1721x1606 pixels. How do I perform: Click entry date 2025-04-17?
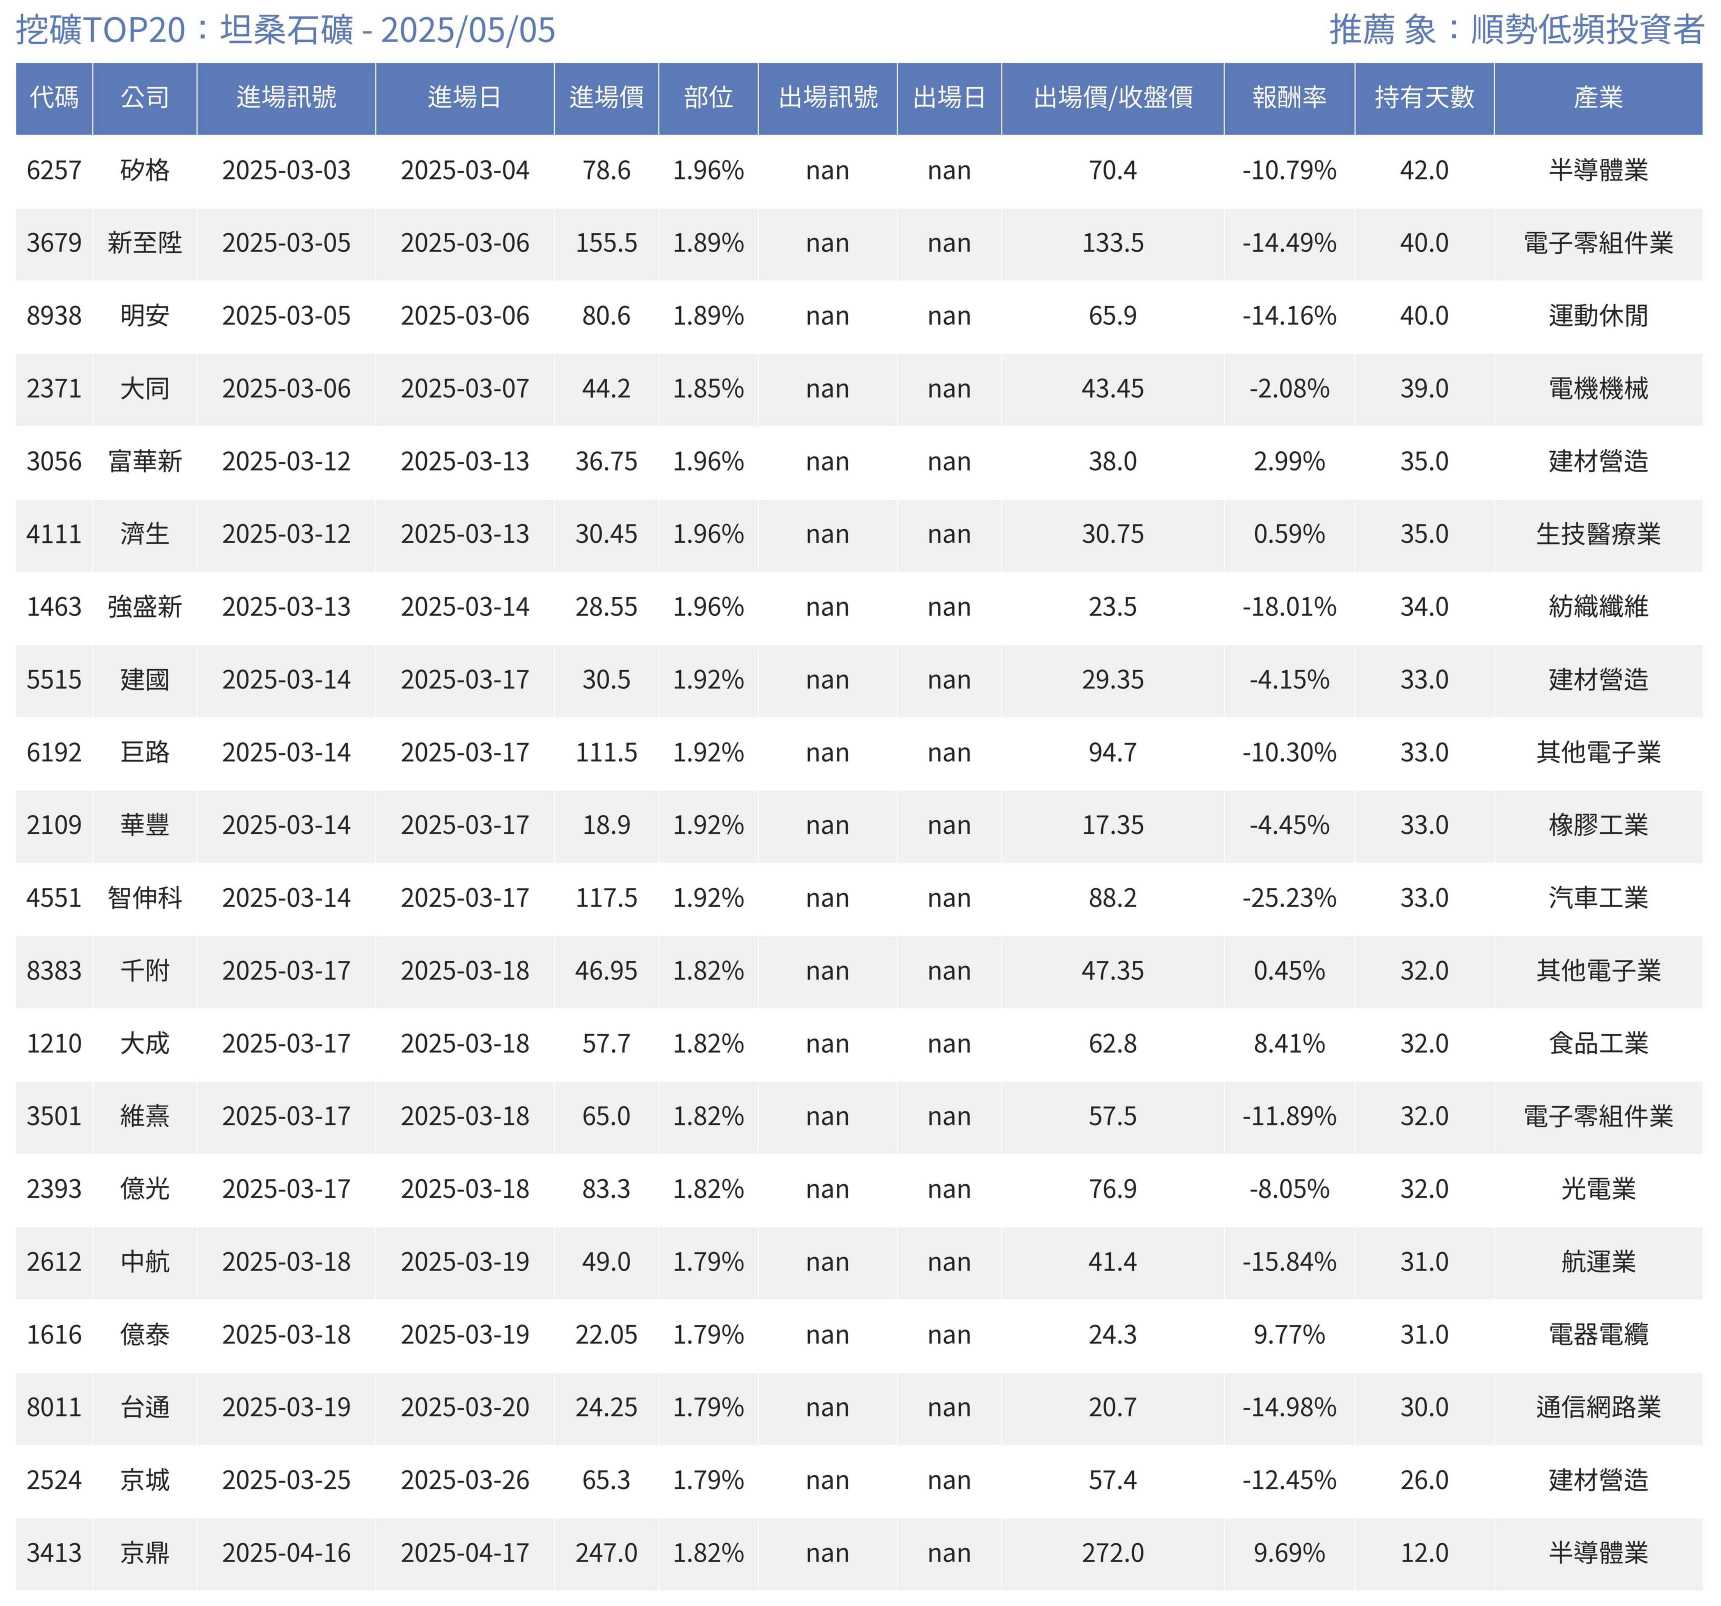(465, 1554)
